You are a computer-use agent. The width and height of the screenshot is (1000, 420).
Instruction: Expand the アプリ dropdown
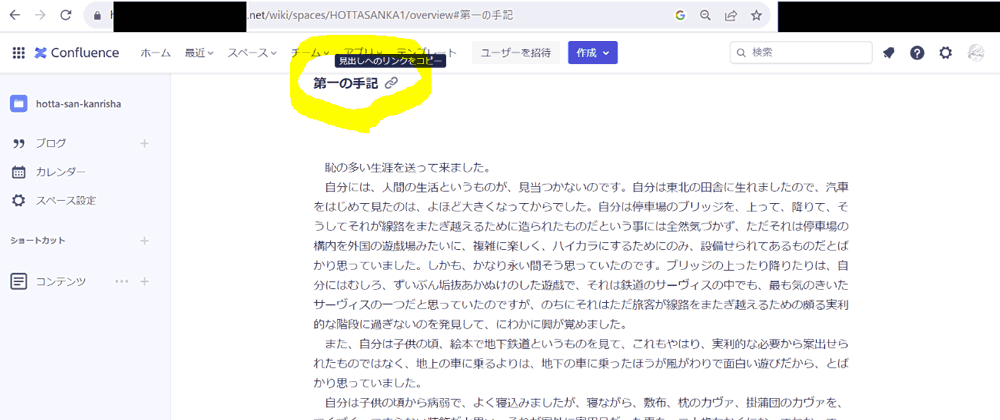click(x=363, y=53)
